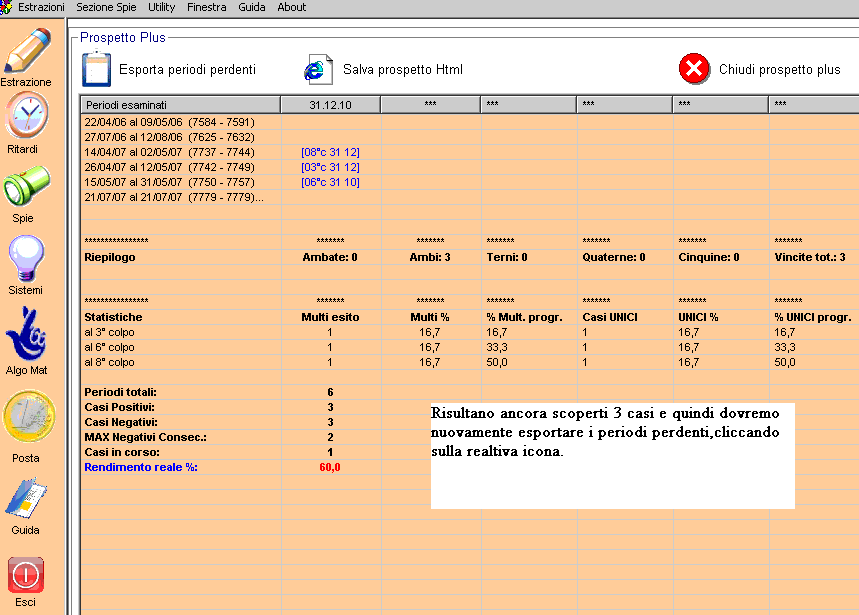Click the Periodi esaminati column header

(x=180, y=105)
